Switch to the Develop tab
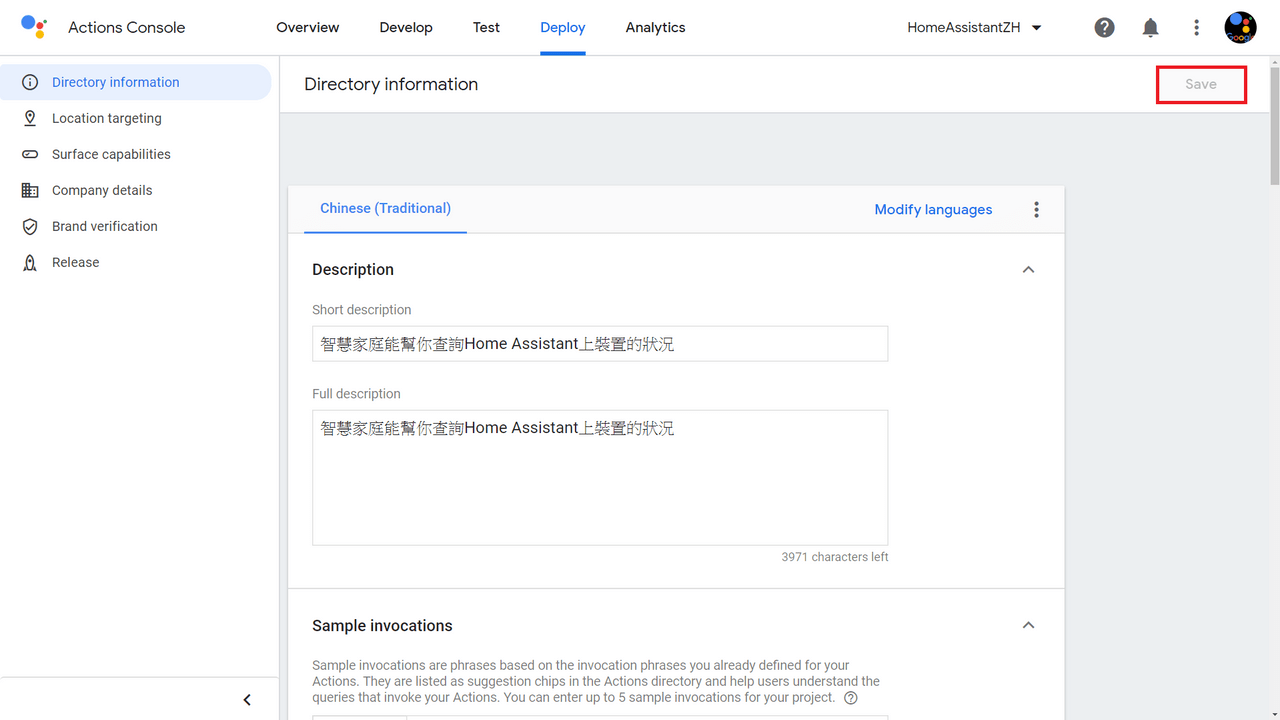 point(406,28)
